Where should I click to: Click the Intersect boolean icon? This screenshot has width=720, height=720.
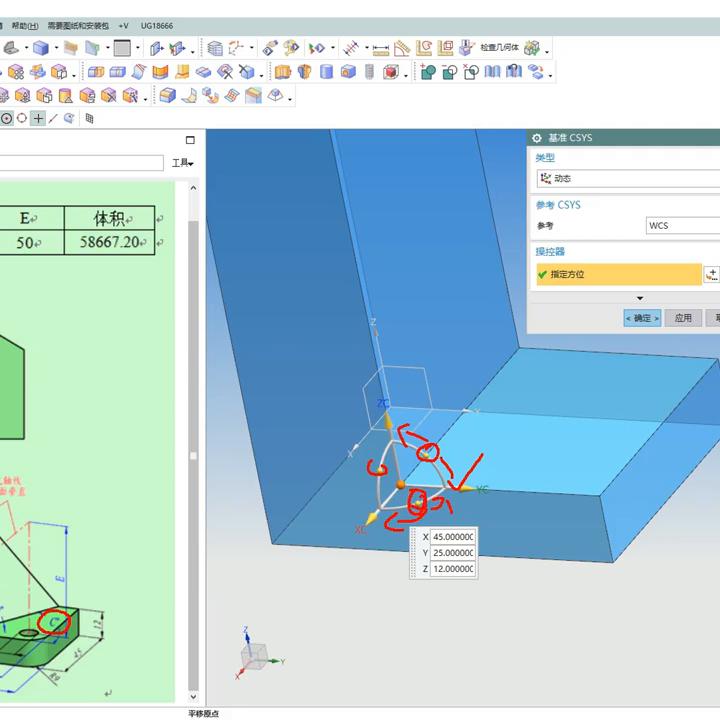coord(471,72)
